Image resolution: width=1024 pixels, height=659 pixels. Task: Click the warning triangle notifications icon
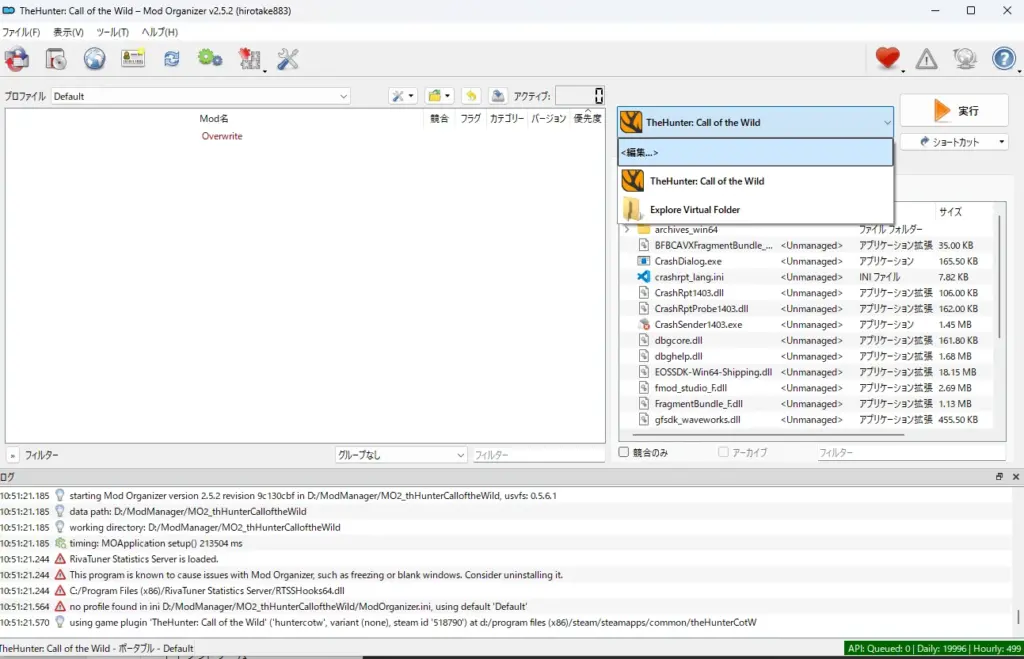927,60
